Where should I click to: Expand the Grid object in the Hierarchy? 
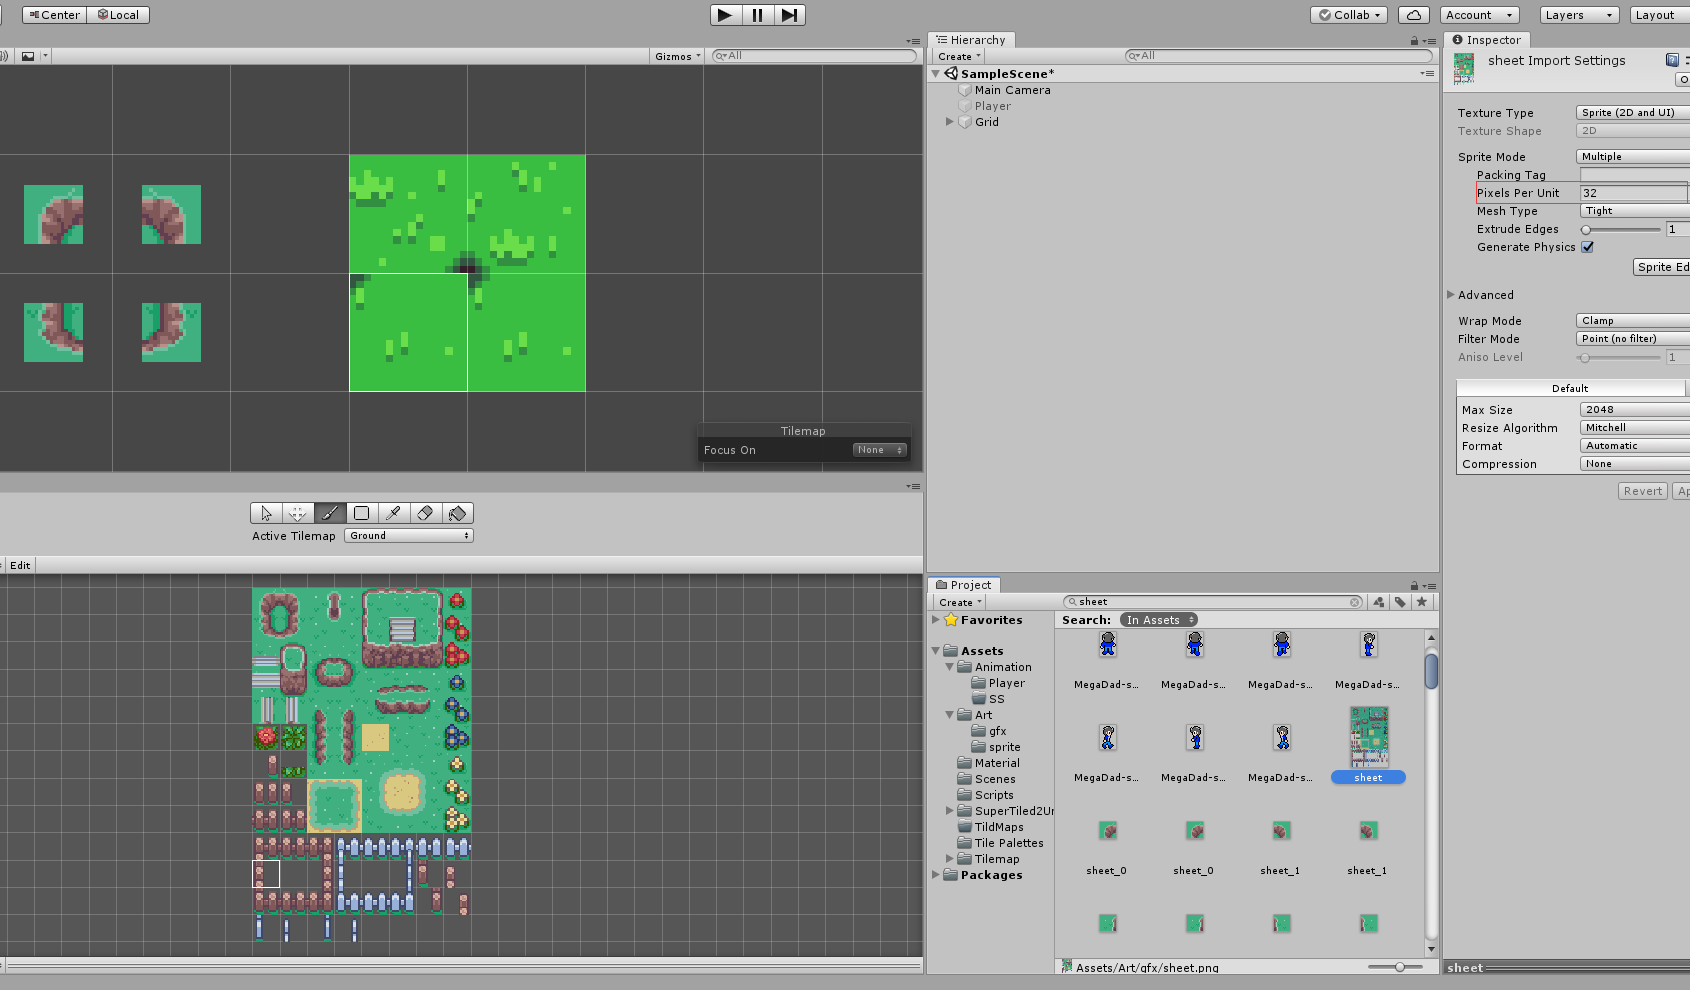[950, 121]
